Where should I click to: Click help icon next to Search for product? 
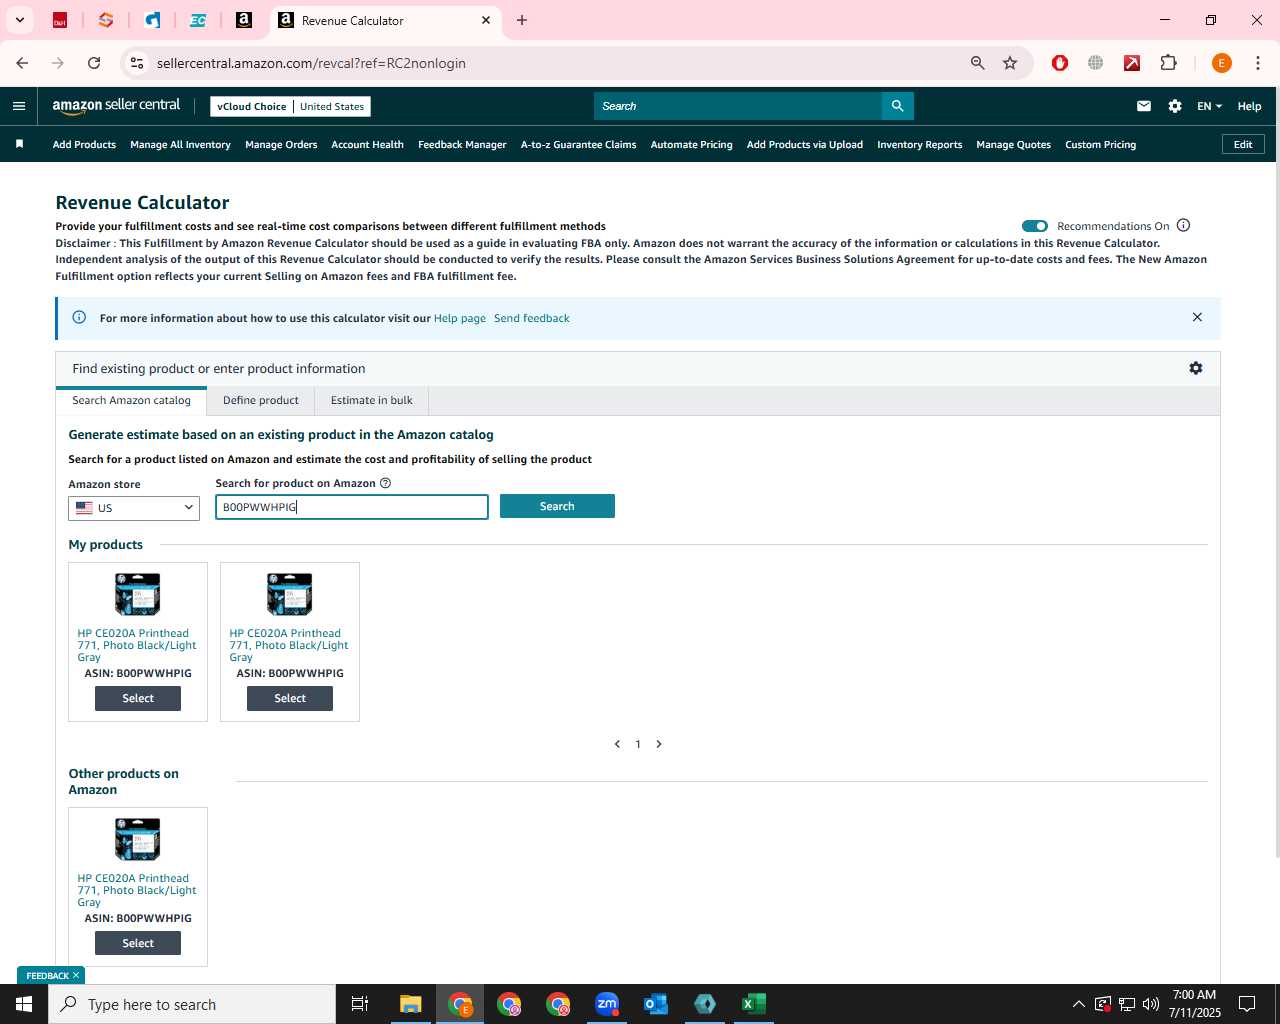(x=385, y=483)
